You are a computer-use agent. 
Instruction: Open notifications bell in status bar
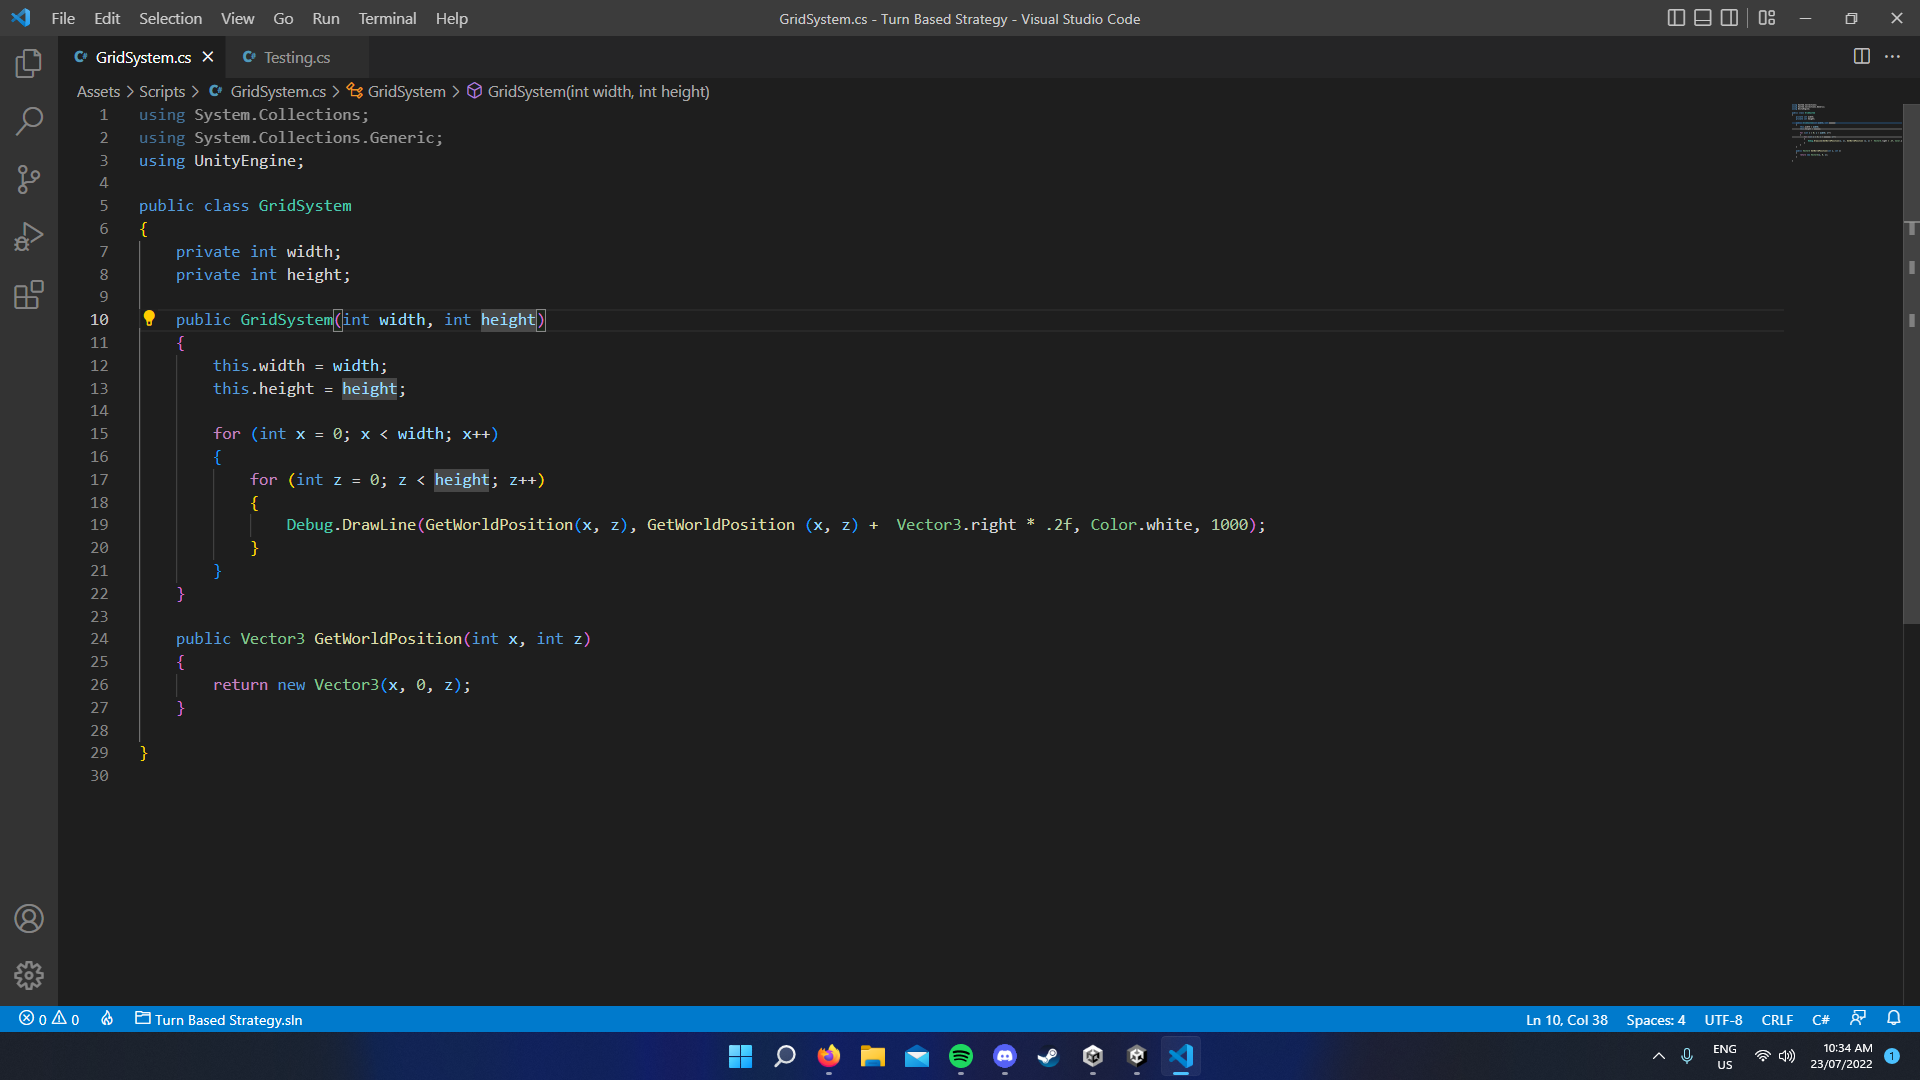pyautogui.click(x=1893, y=1019)
